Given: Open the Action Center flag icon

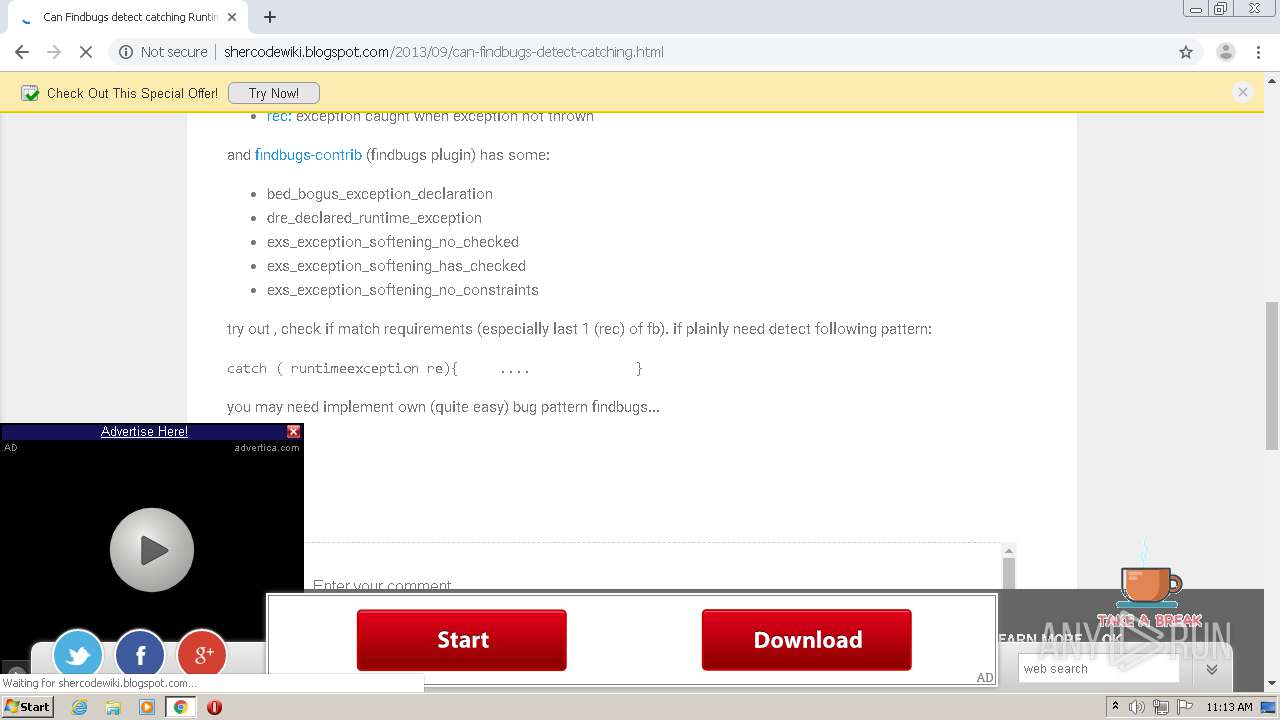Looking at the screenshot, I should [1183, 707].
